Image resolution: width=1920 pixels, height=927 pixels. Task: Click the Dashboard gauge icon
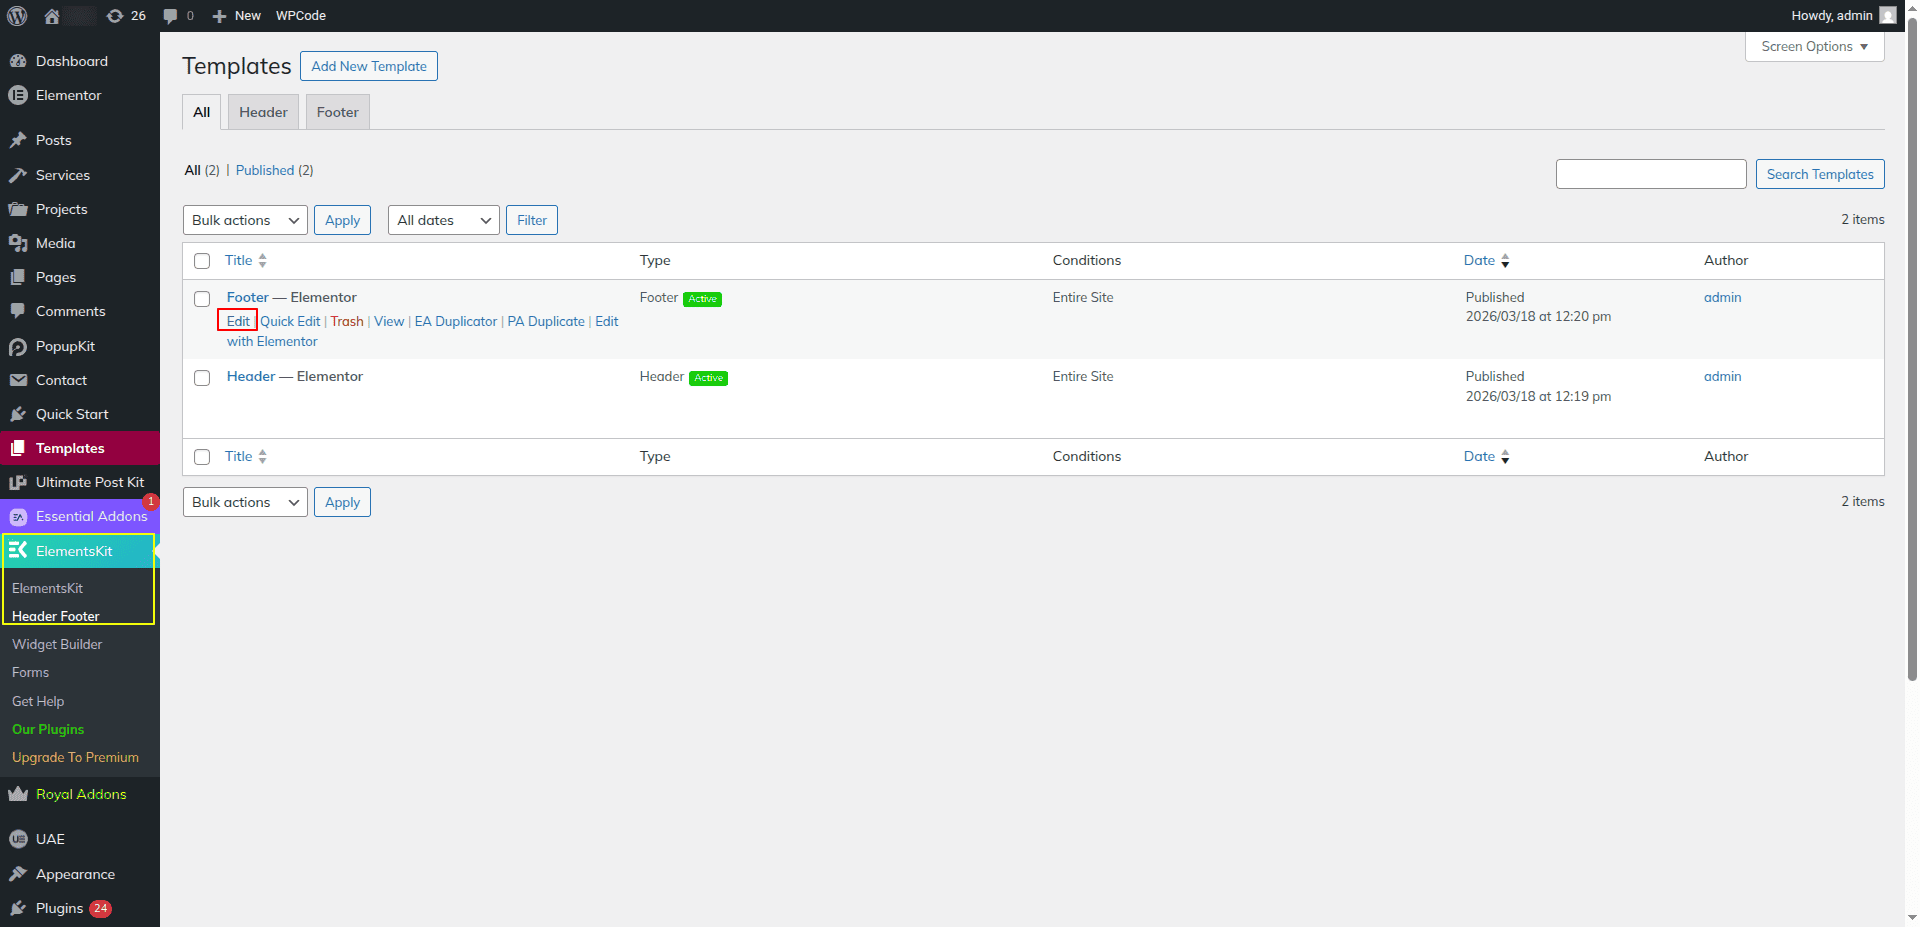18,61
